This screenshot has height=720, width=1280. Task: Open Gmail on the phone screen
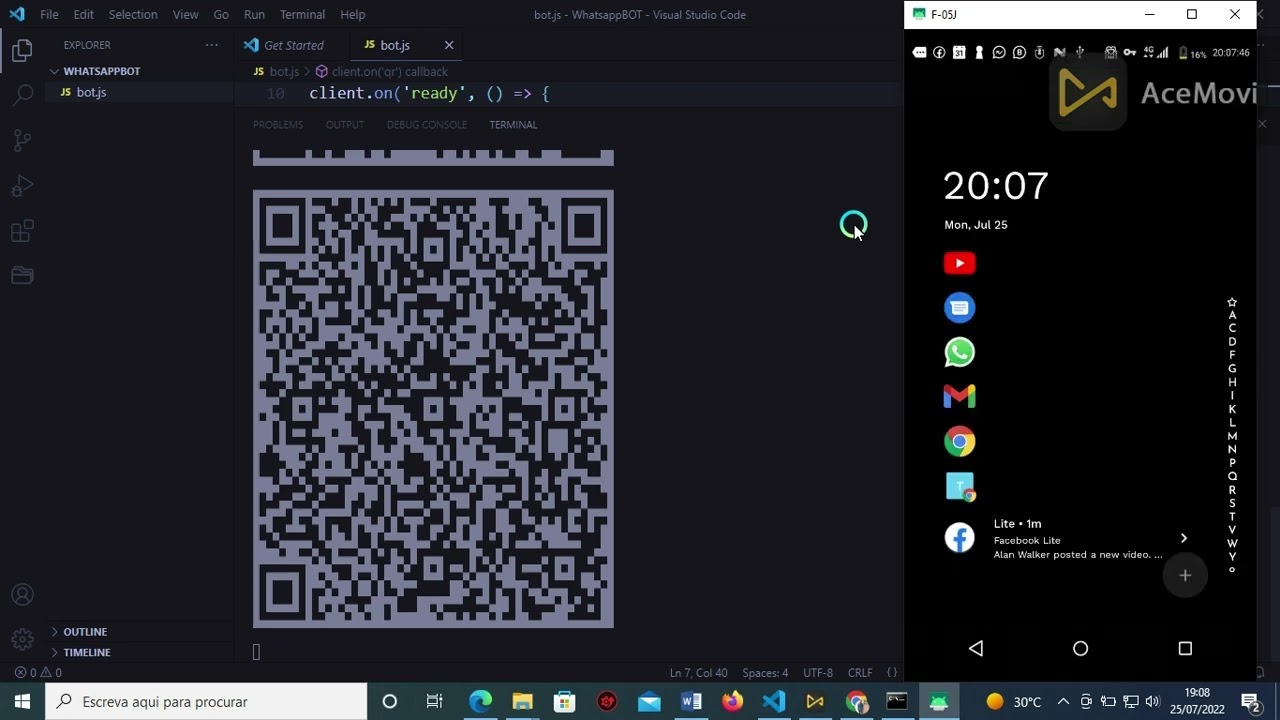point(959,397)
